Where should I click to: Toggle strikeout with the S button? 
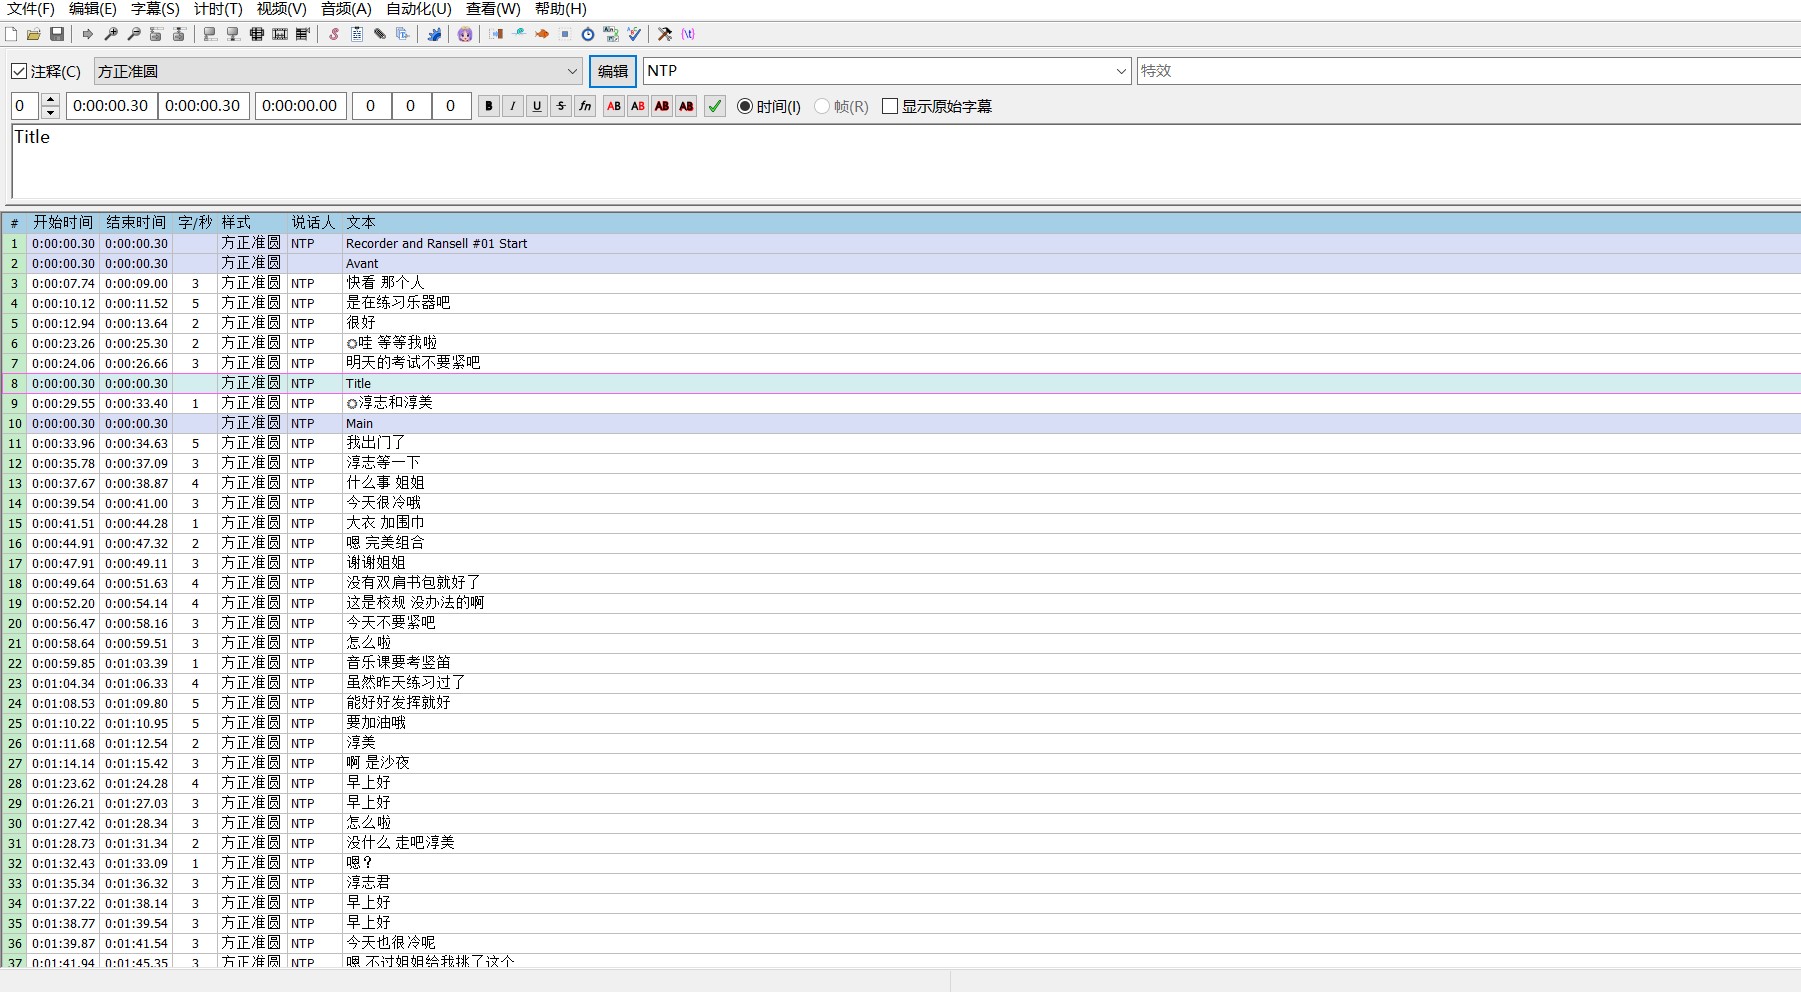[561, 106]
